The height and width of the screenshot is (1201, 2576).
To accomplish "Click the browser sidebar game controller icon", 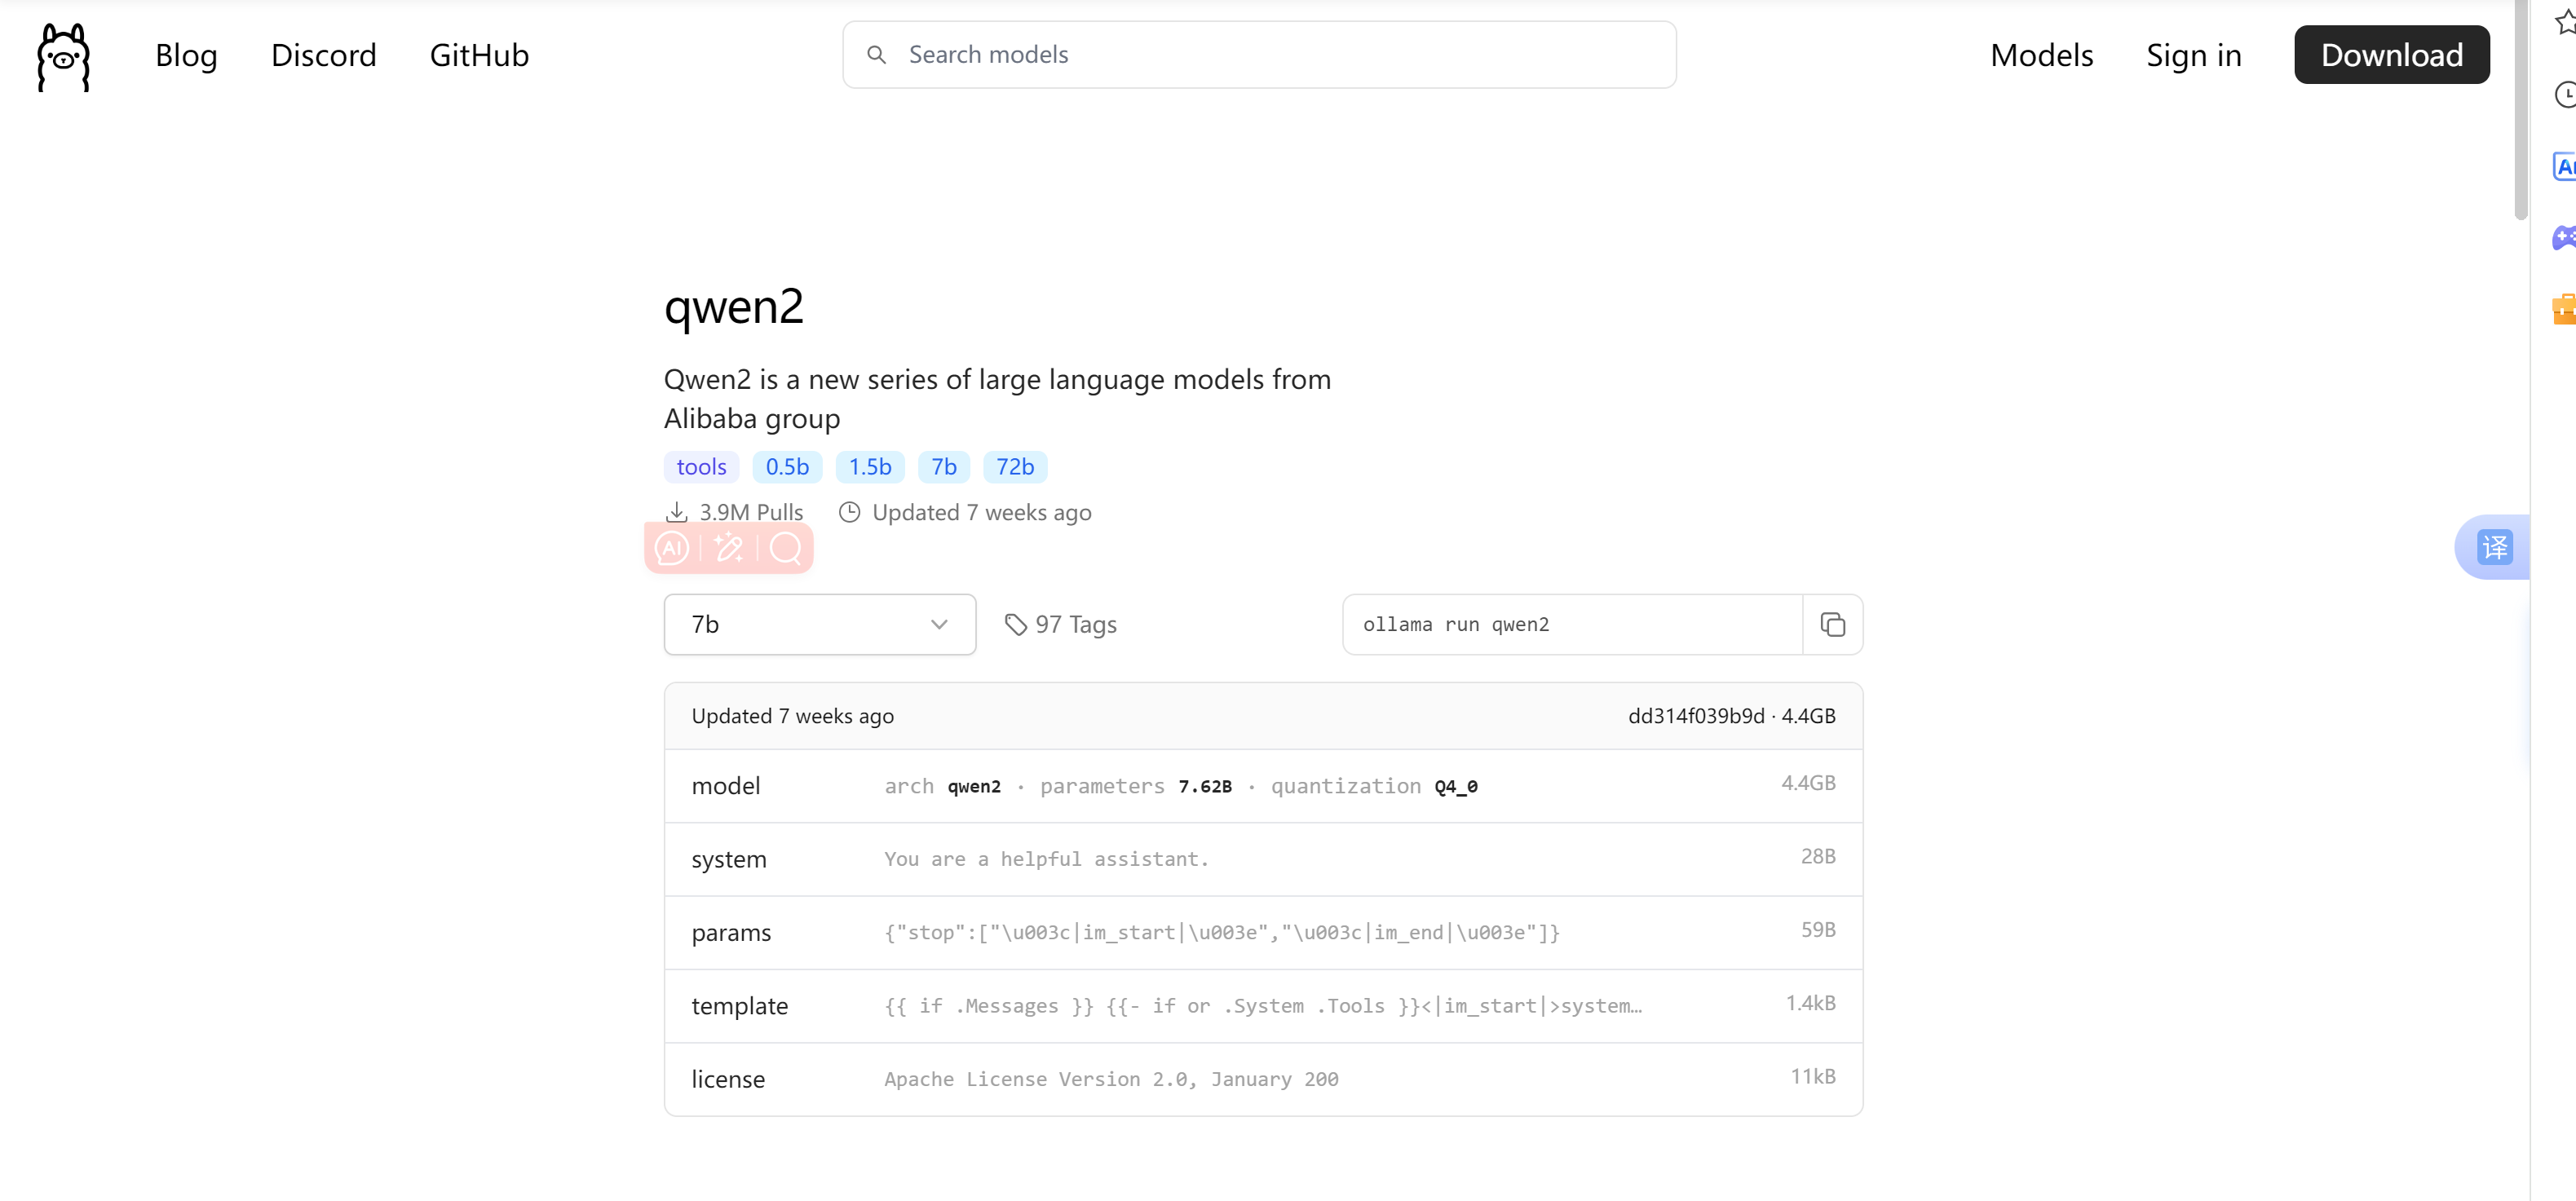I will point(2564,237).
